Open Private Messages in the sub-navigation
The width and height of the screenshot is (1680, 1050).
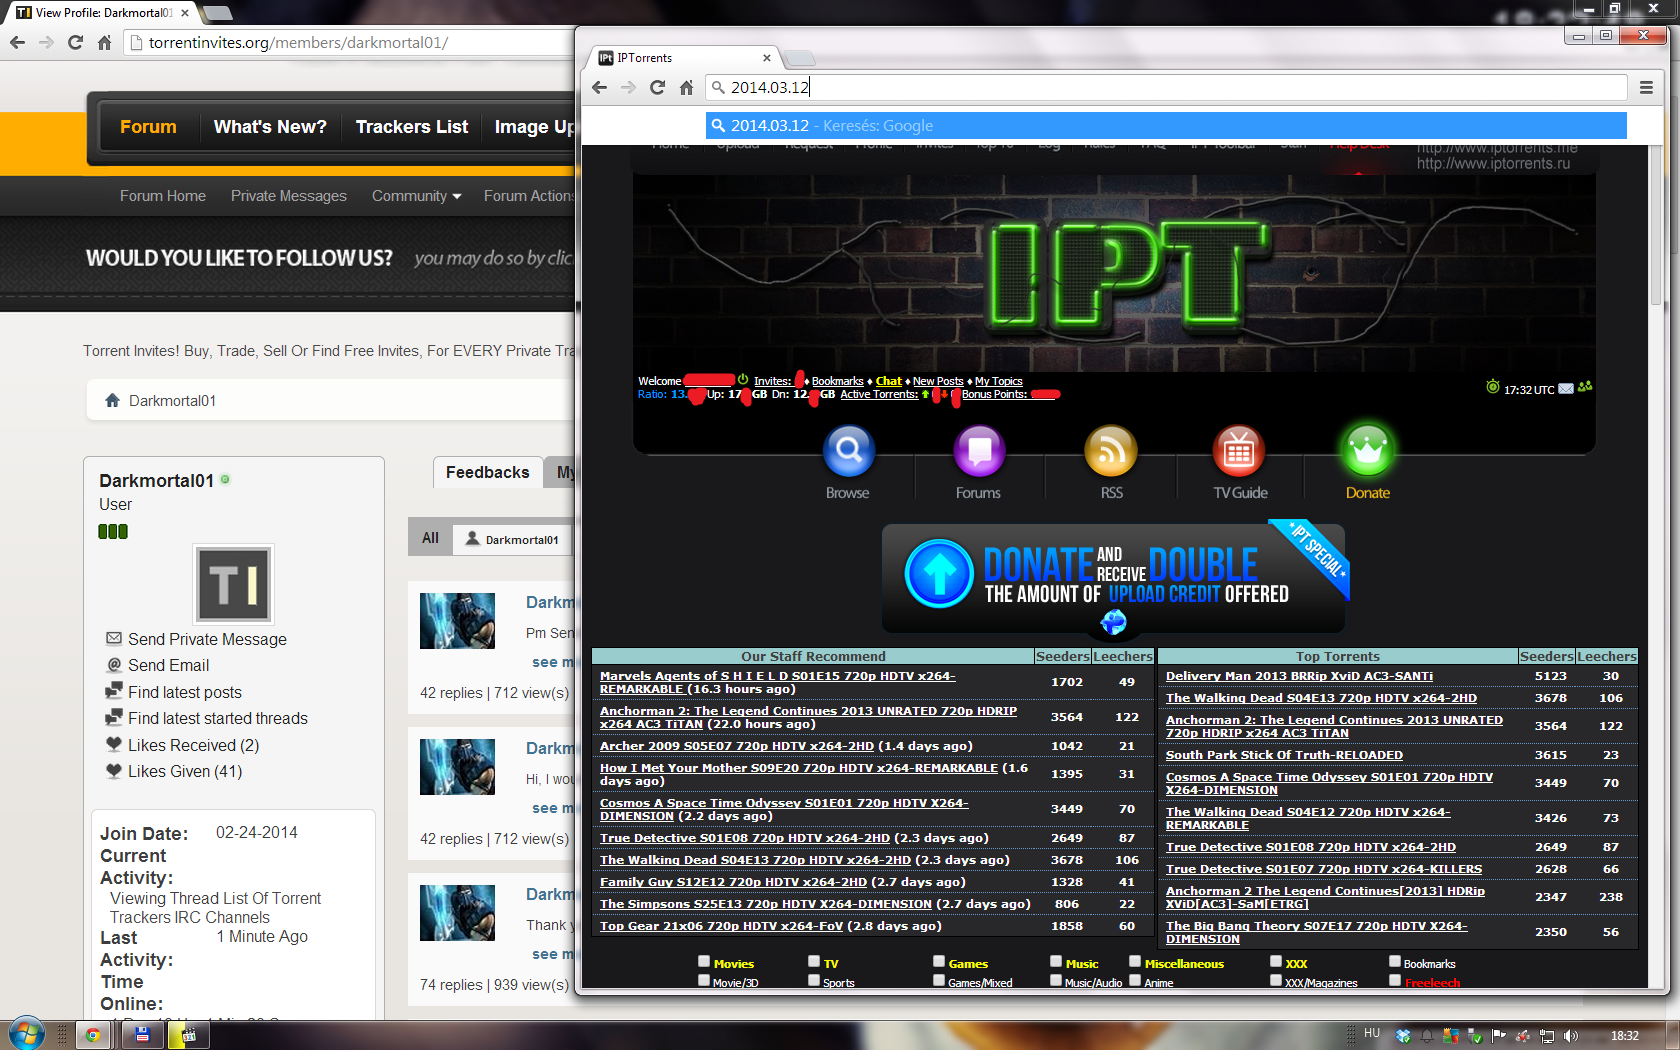(x=289, y=196)
